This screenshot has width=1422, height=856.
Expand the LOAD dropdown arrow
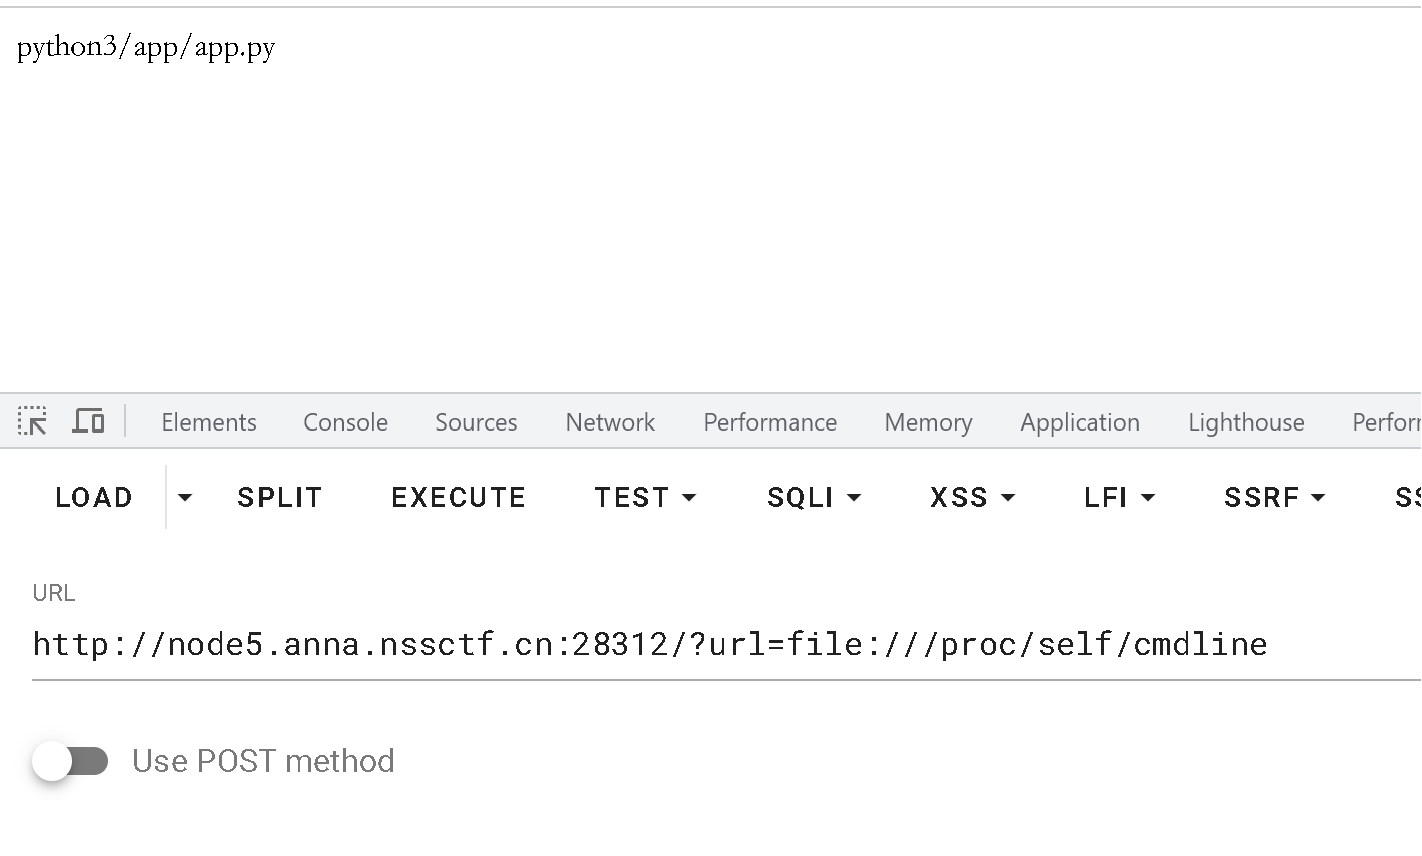coord(185,497)
